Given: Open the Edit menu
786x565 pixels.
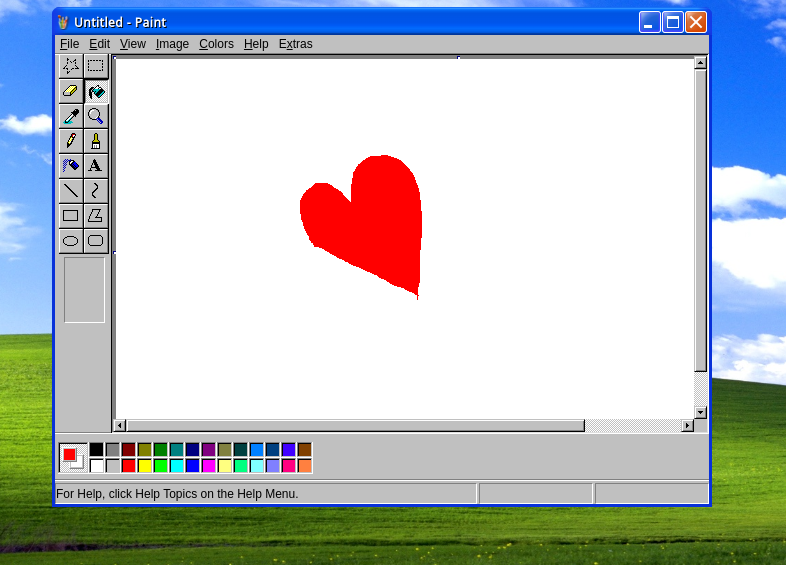Looking at the screenshot, I should (99, 44).
